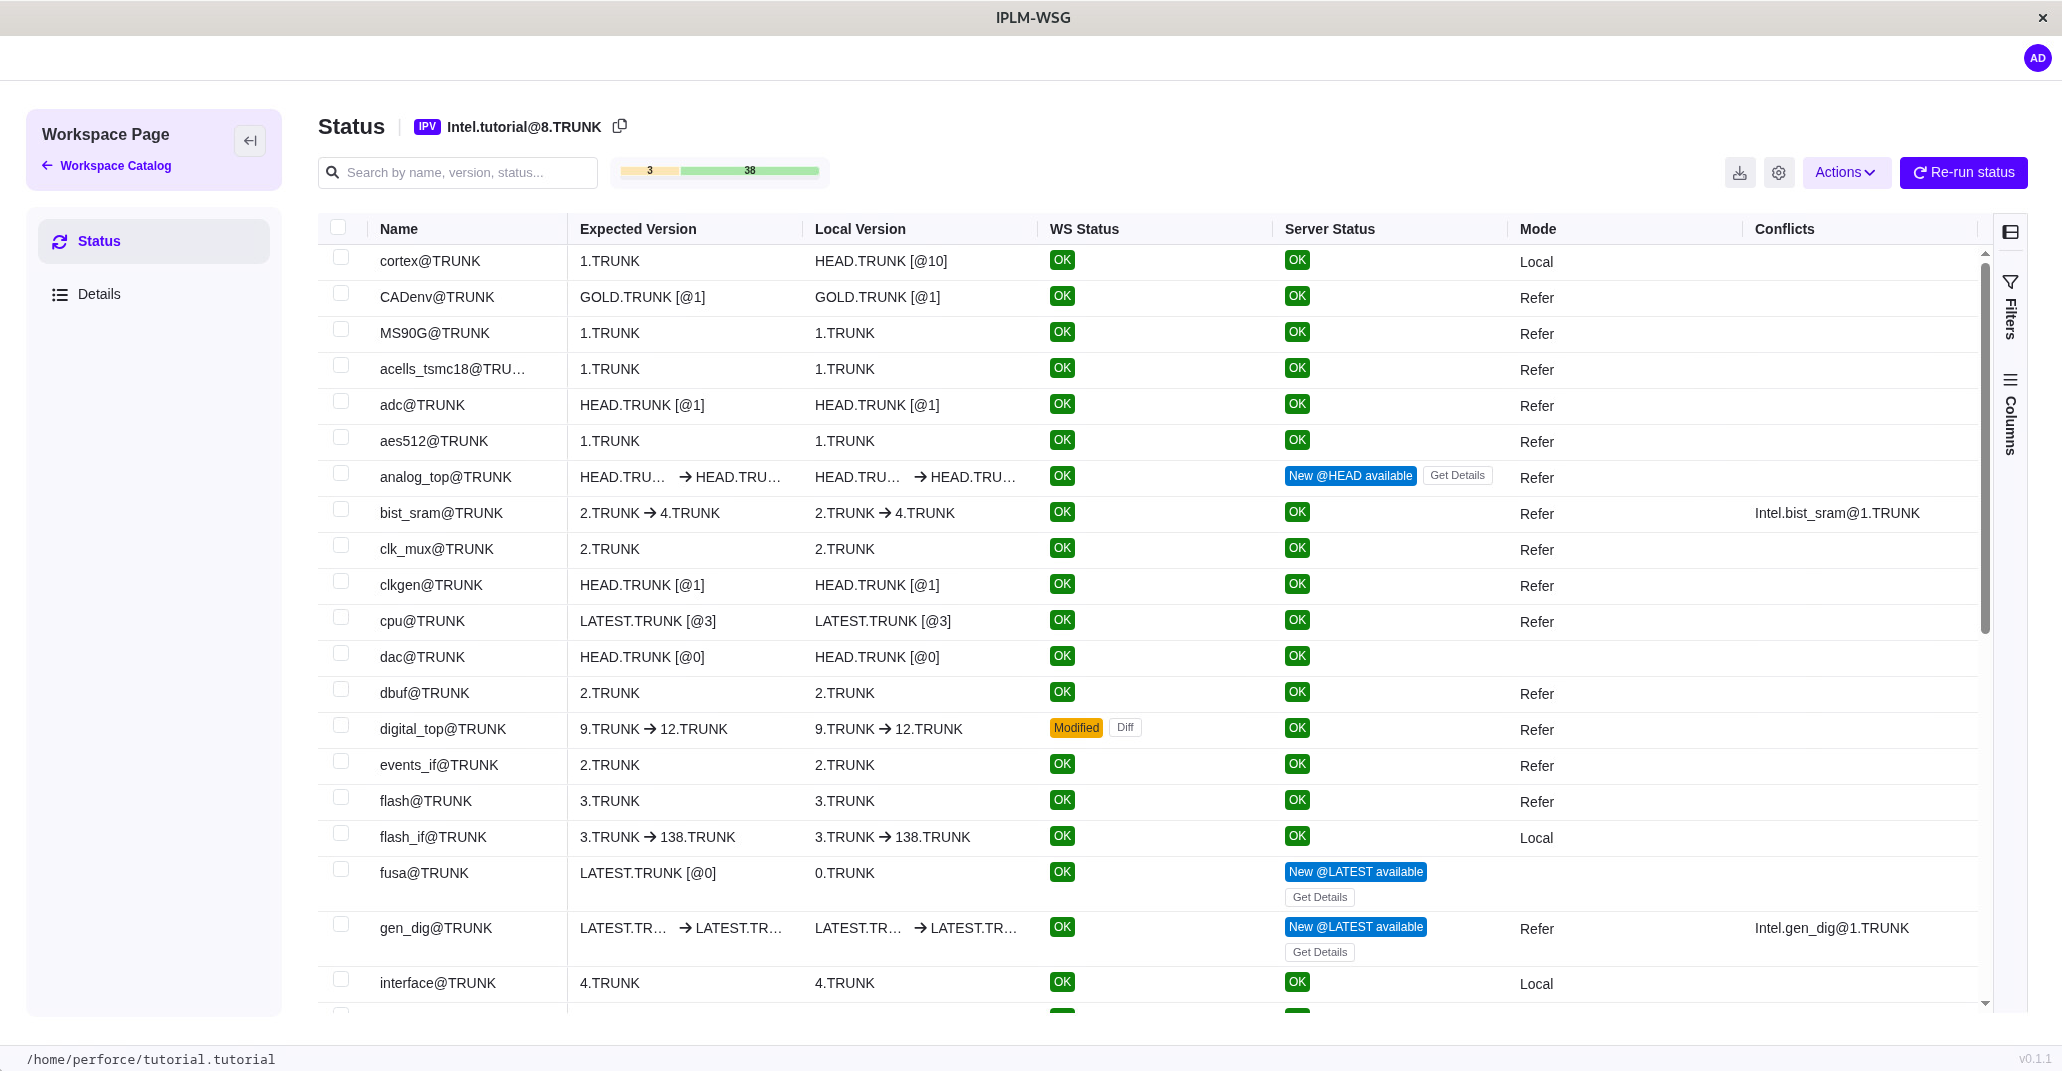Click the /home/perforce/tutorial.tutorial path
Screen dimensions: 2062x1071
[151, 1059]
